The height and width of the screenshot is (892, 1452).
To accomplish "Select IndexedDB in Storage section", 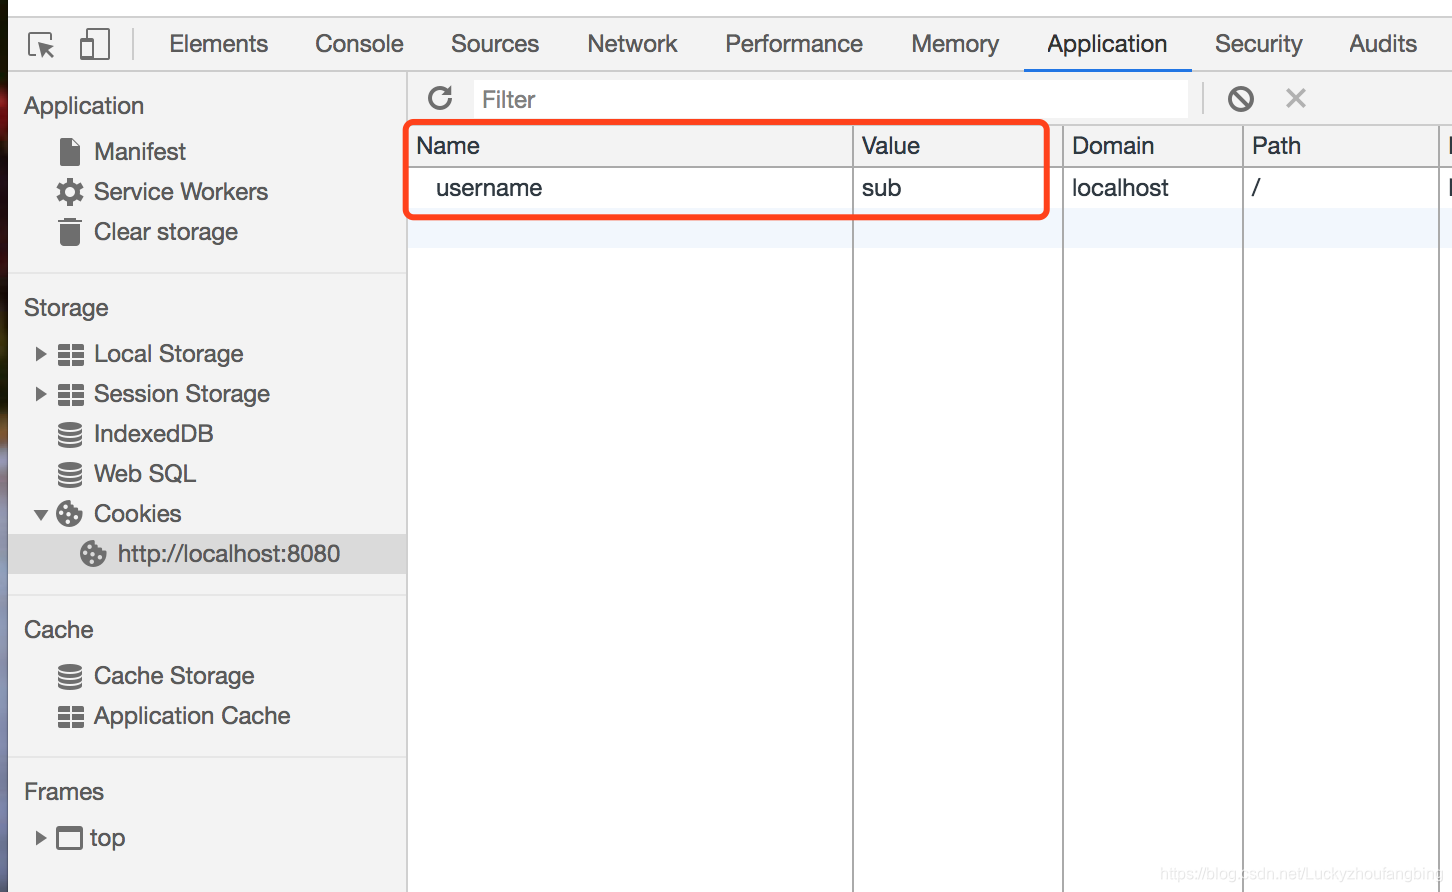I will 154,434.
